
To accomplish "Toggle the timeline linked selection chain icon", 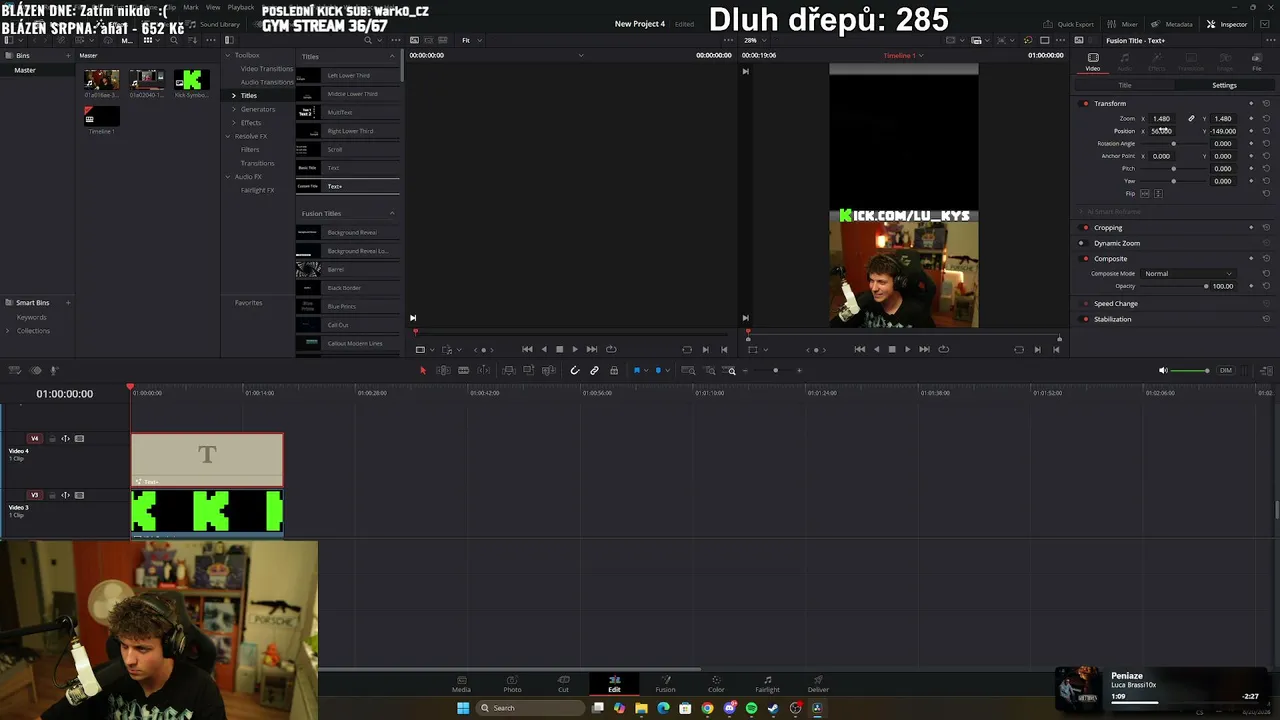I will click(x=594, y=370).
